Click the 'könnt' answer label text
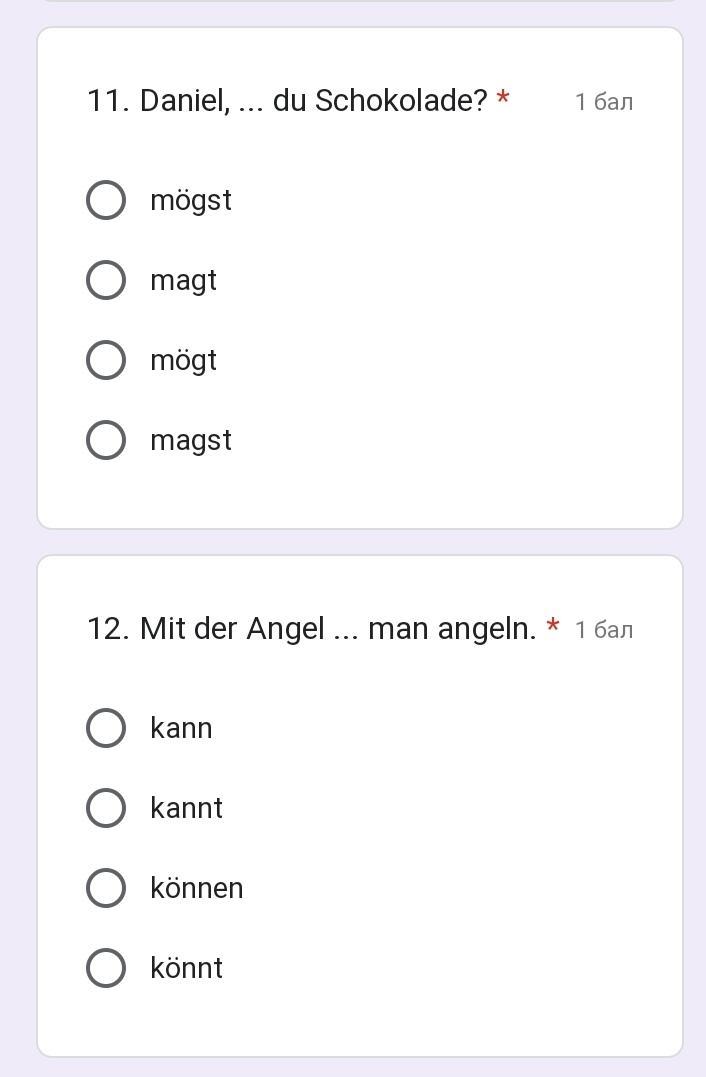Image resolution: width=706 pixels, height=1077 pixels. [x=186, y=968]
